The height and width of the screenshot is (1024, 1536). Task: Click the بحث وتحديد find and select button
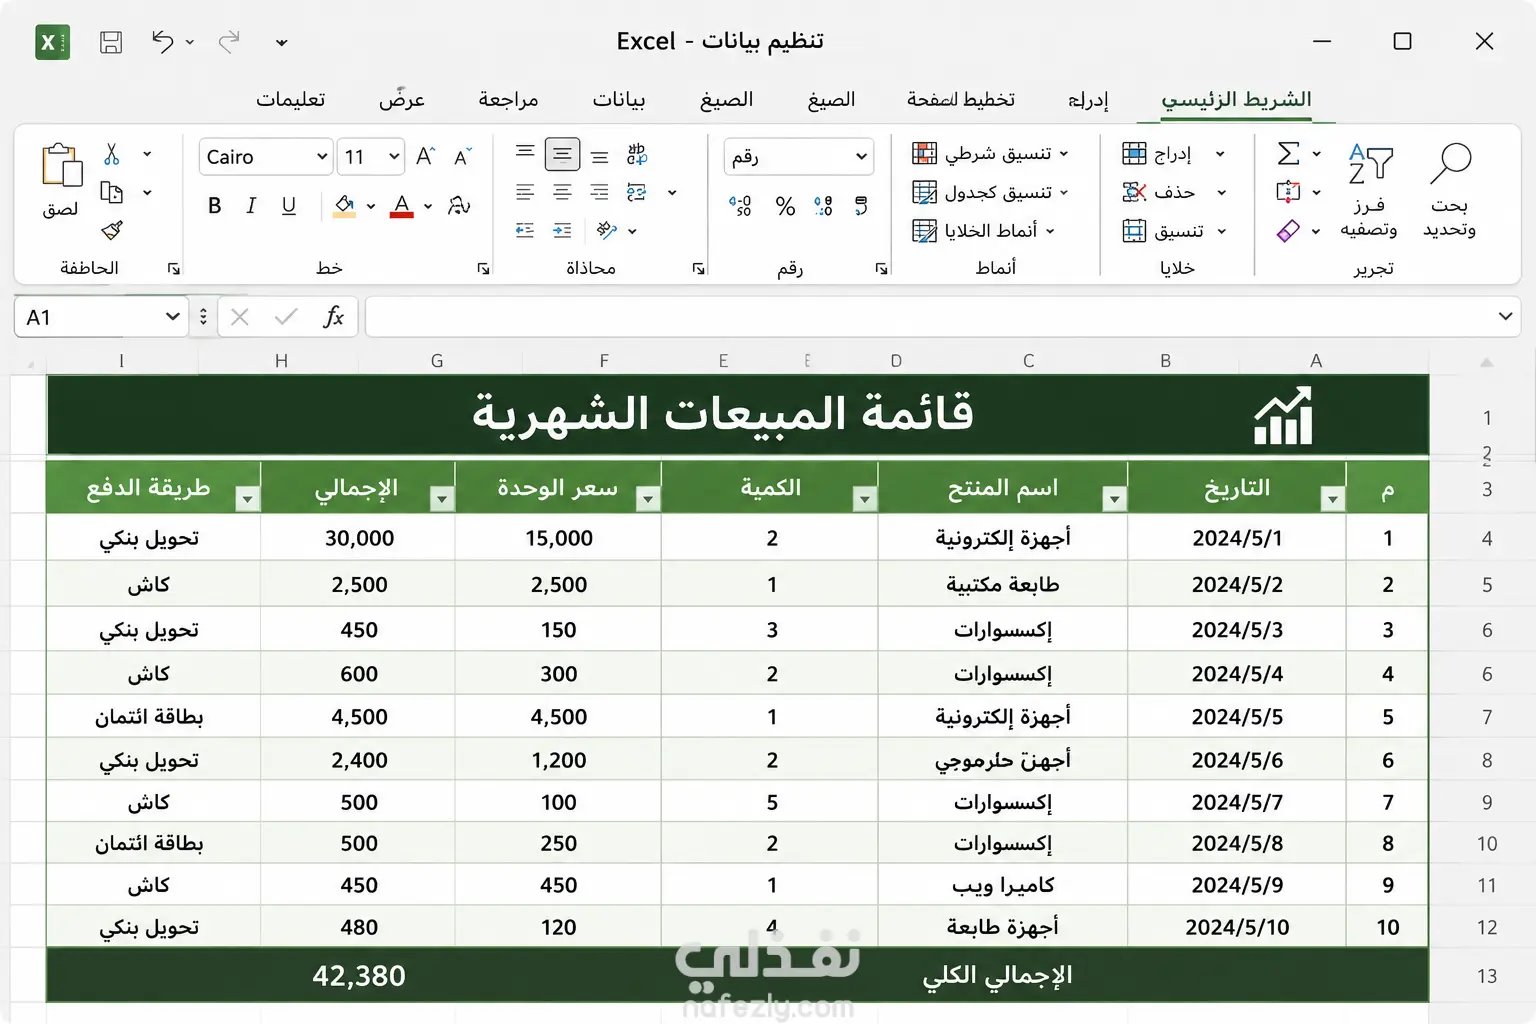click(1449, 190)
